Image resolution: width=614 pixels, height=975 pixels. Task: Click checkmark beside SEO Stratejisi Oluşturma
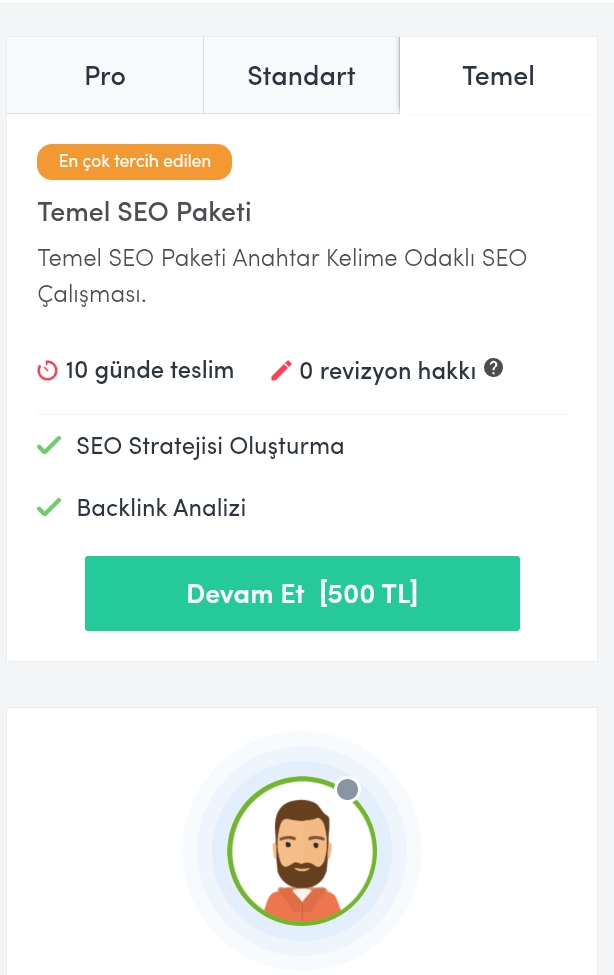[x=49, y=445]
